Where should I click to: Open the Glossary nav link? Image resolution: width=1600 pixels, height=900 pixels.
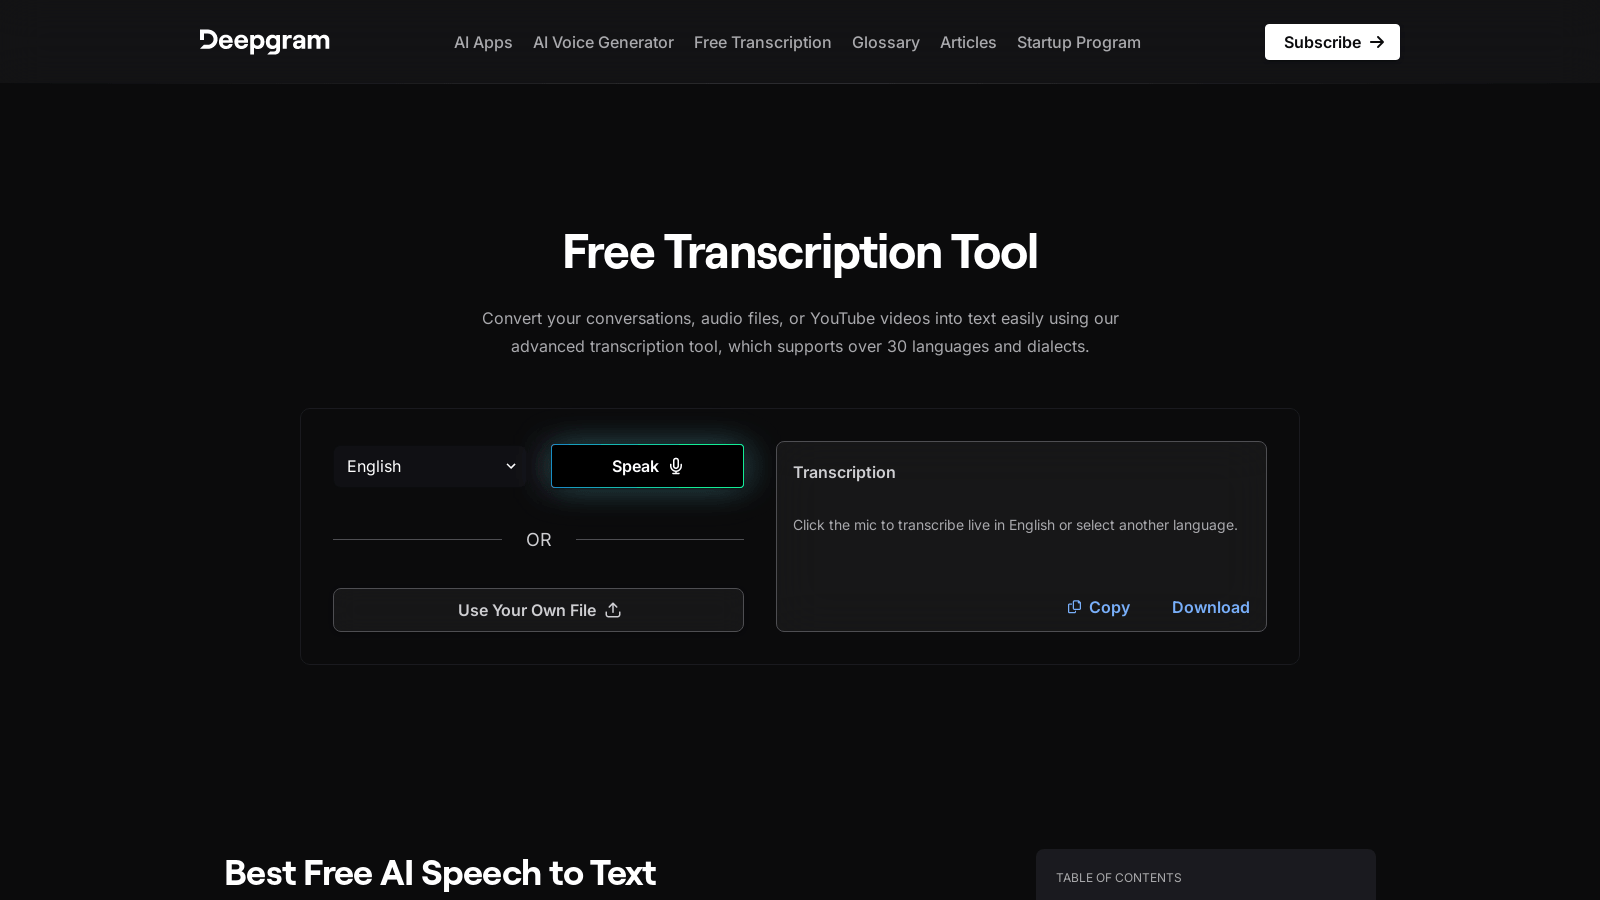[885, 42]
